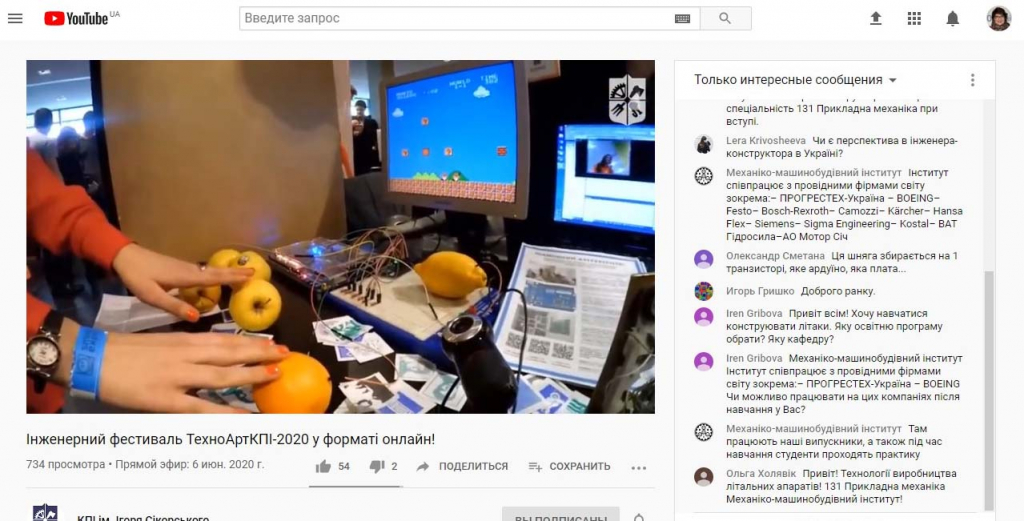Click message 'Там працюють наші випускники'
This screenshot has height=521, width=1024.
(834, 441)
